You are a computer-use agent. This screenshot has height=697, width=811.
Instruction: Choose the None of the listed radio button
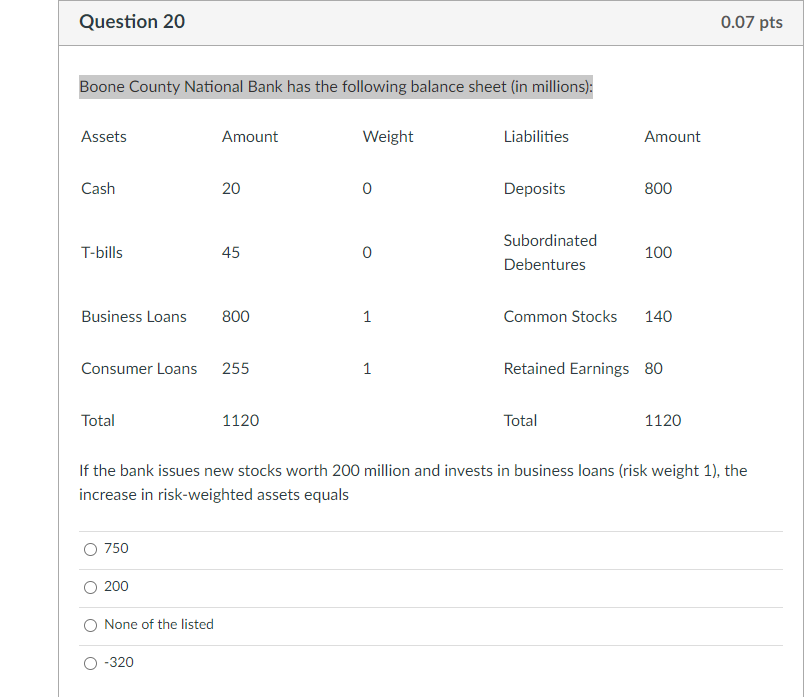point(91,625)
